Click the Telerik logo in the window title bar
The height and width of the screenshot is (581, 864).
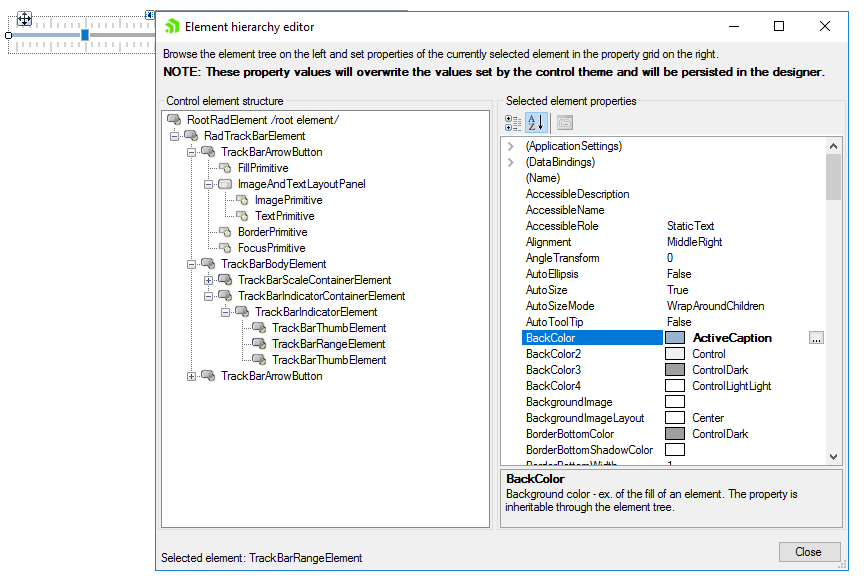(x=170, y=26)
